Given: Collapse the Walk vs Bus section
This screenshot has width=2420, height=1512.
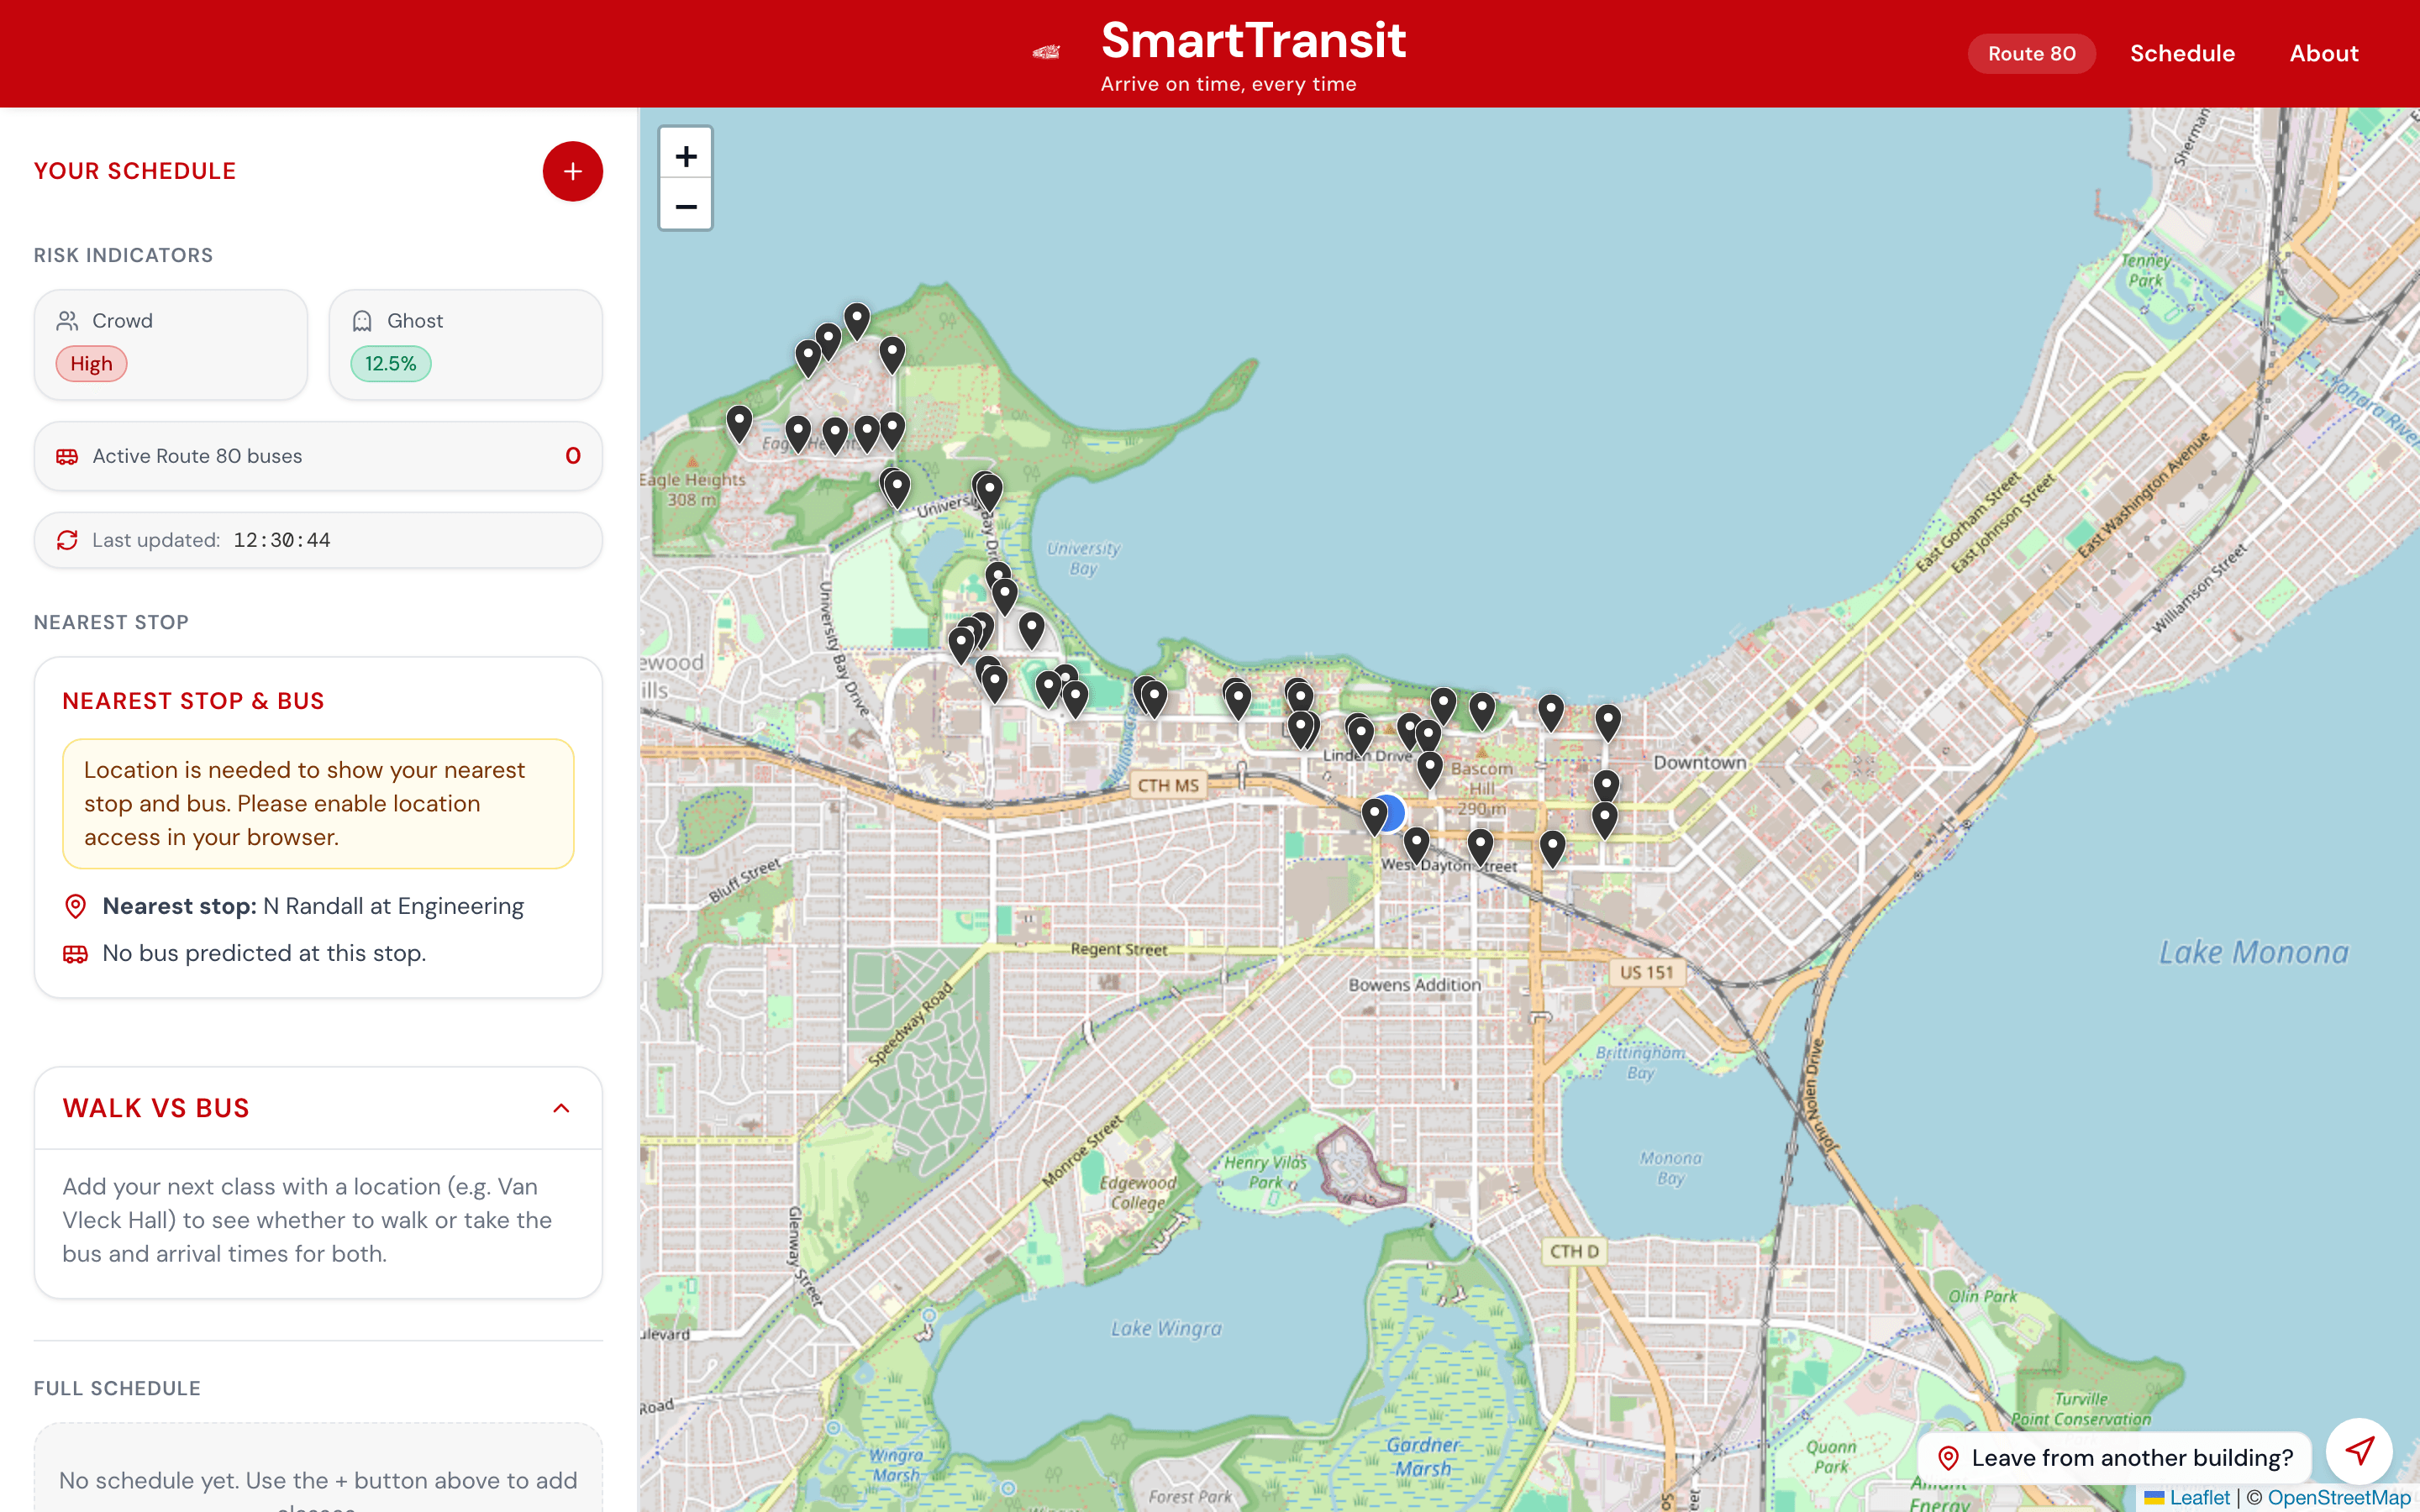Looking at the screenshot, I should click(561, 1108).
